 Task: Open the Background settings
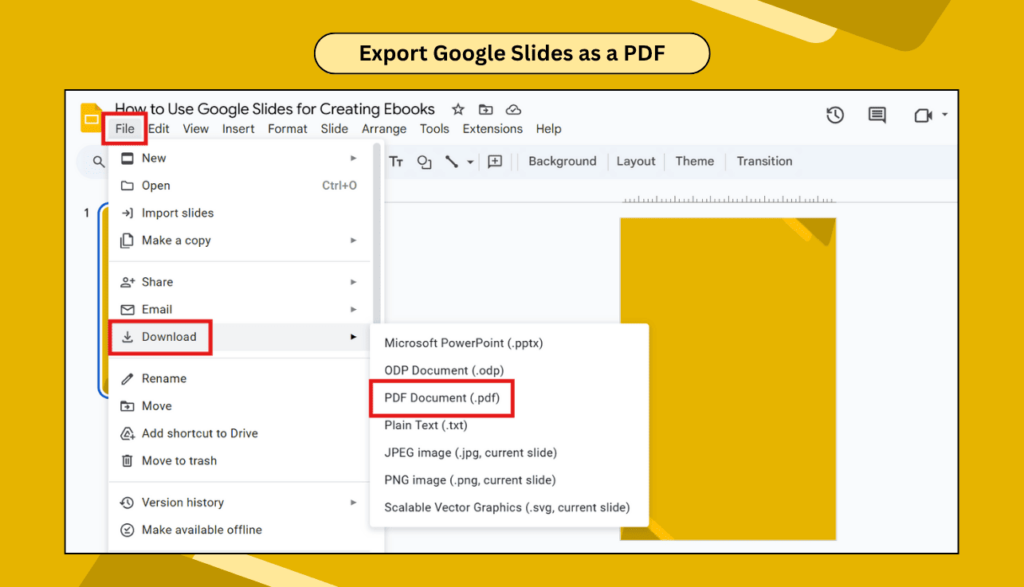pos(562,161)
